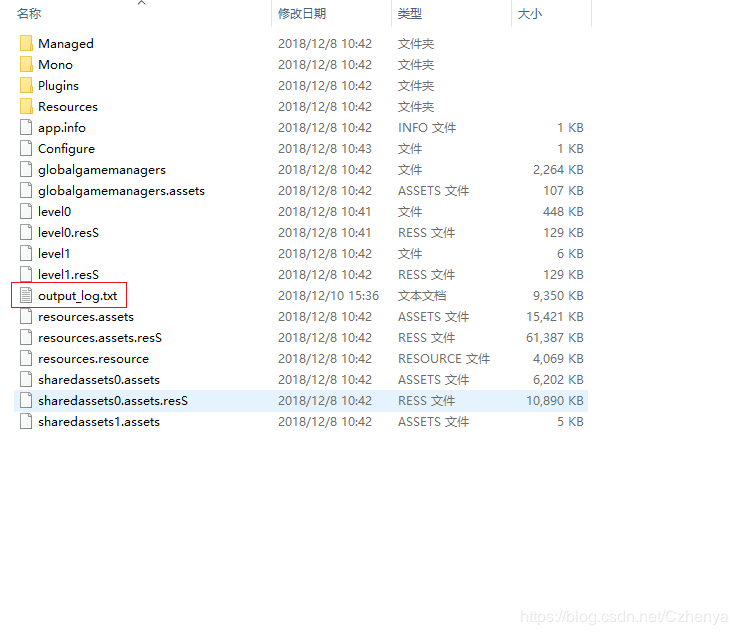Image resolution: width=738 pixels, height=635 pixels.
Task: Click the RESOURCE 文件 type cell
Action: click(444, 359)
